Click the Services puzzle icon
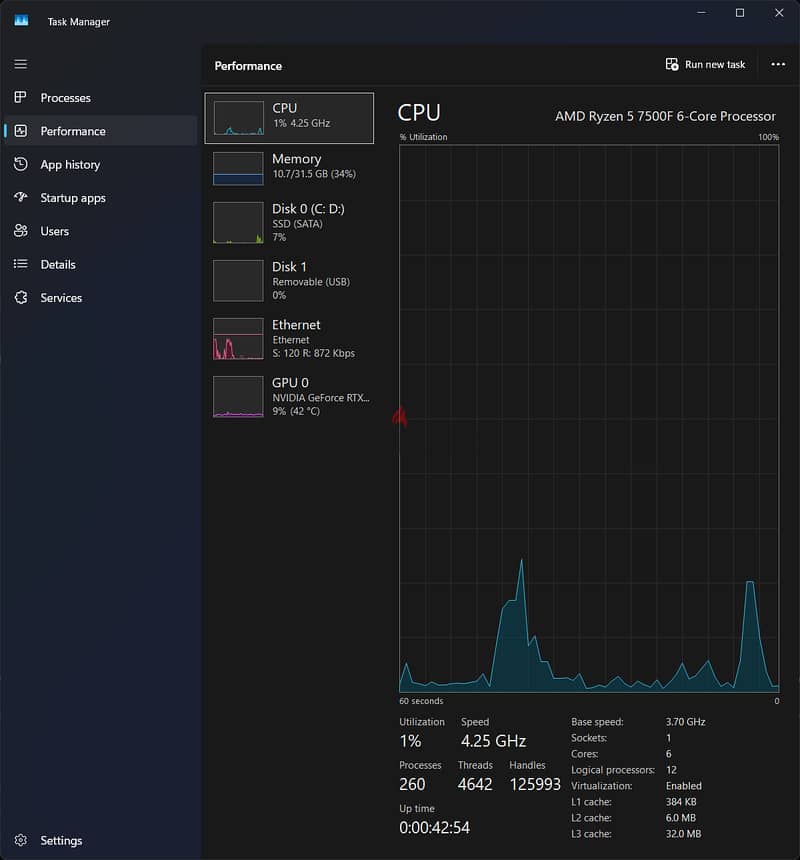Image resolution: width=800 pixels, height=860 pixels. [21, 298]
